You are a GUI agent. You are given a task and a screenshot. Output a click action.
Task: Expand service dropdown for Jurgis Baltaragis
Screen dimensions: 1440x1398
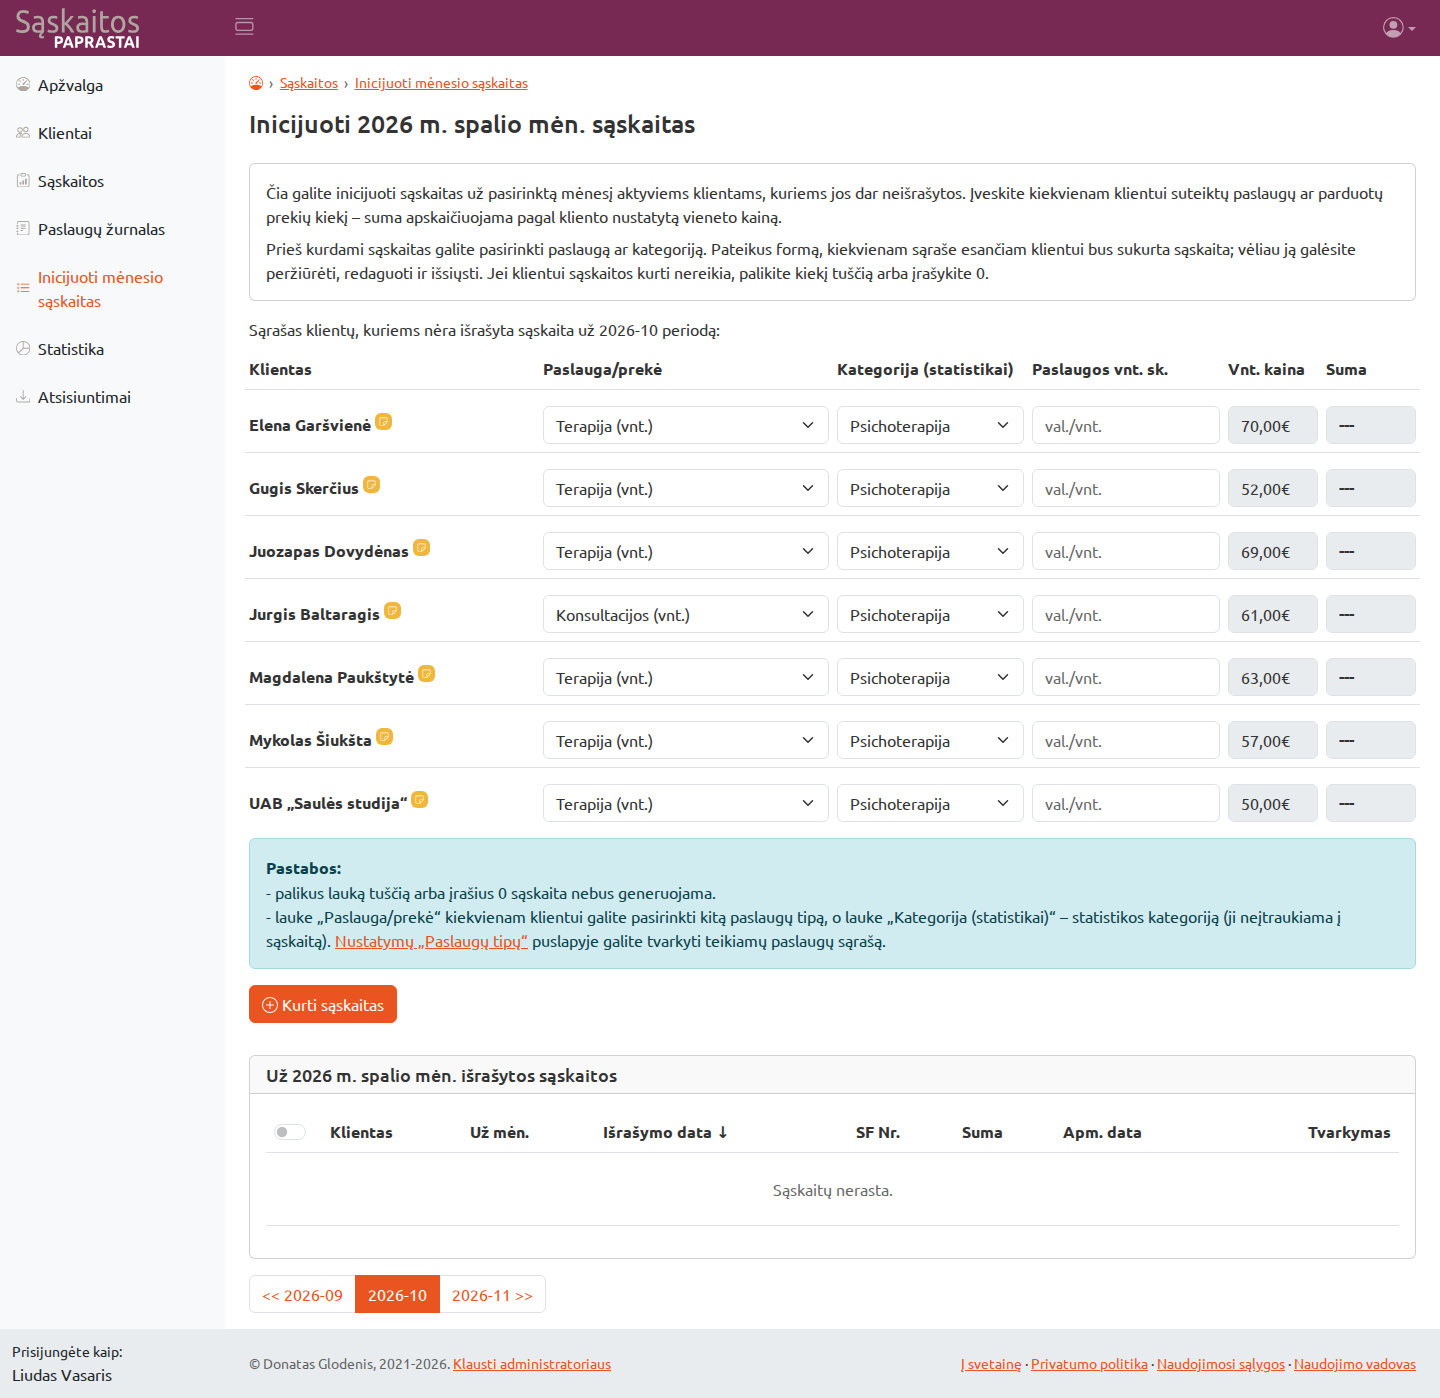tap(686, 615)
